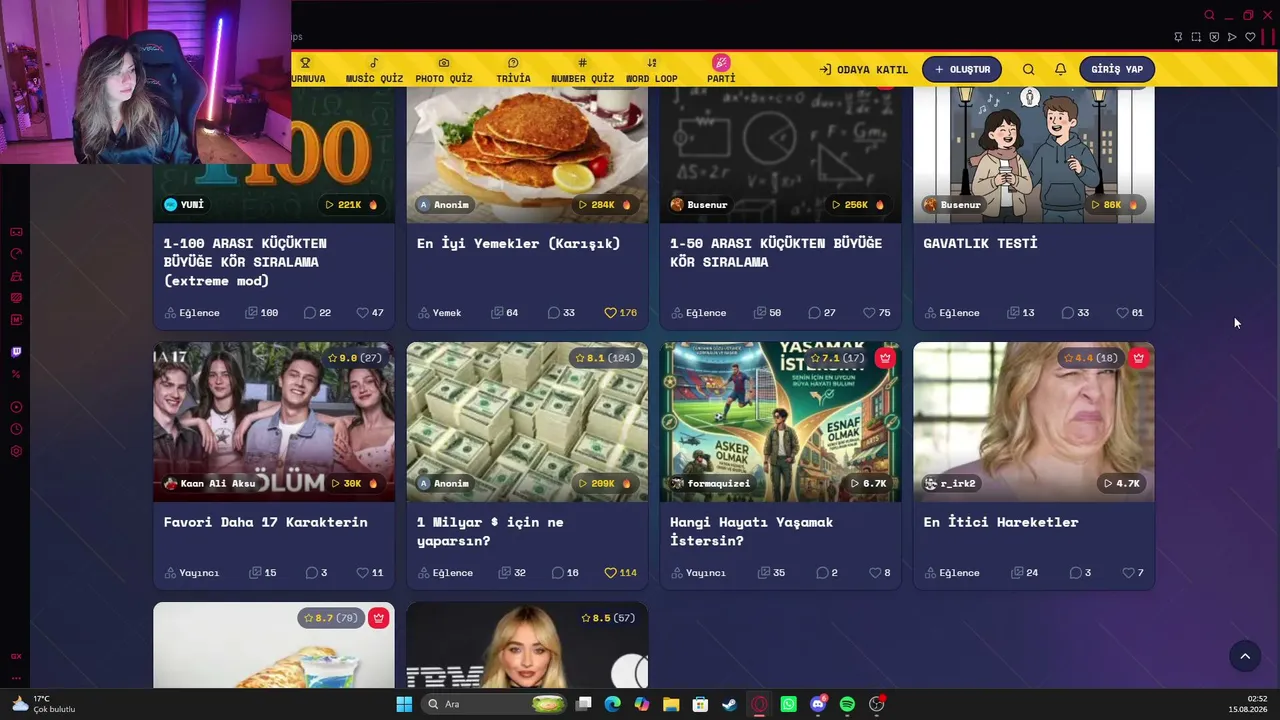This screenshot has height=720, width=1280.
Task: Open Discord from the taskbar
Action: pyautogui.click(x=818, y=704)
